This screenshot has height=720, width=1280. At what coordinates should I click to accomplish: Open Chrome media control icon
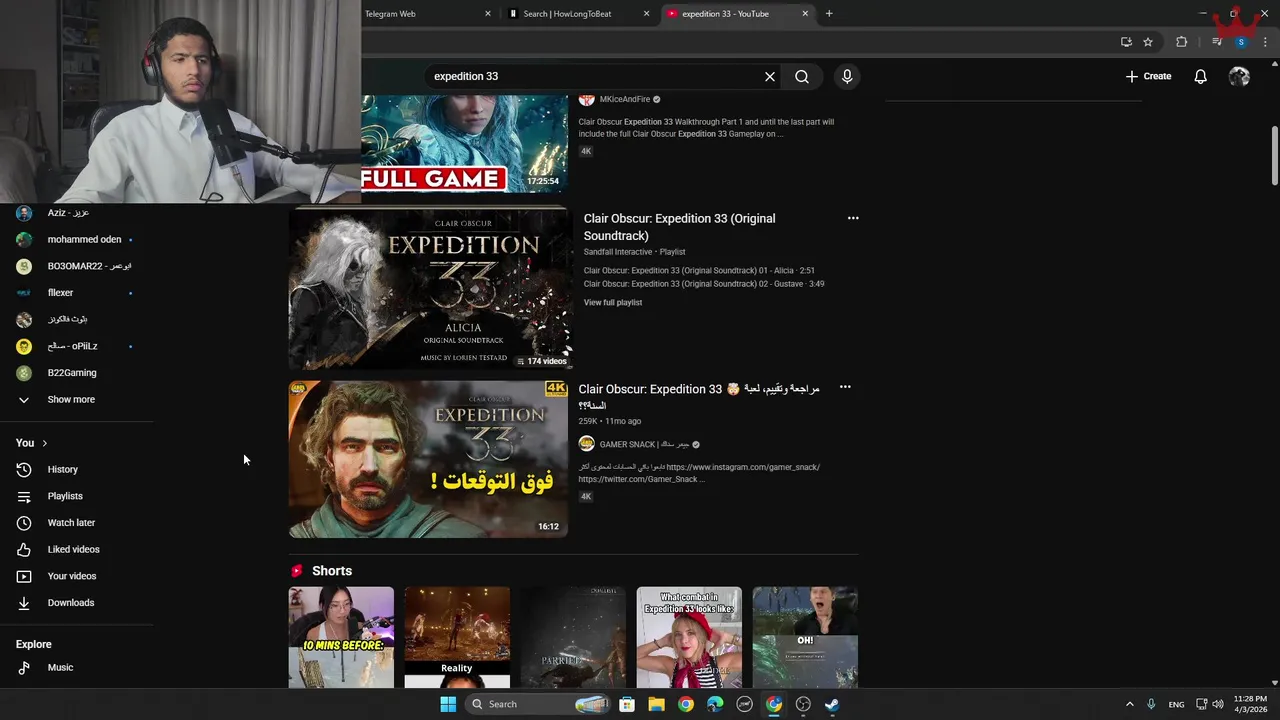point(1217,42)
